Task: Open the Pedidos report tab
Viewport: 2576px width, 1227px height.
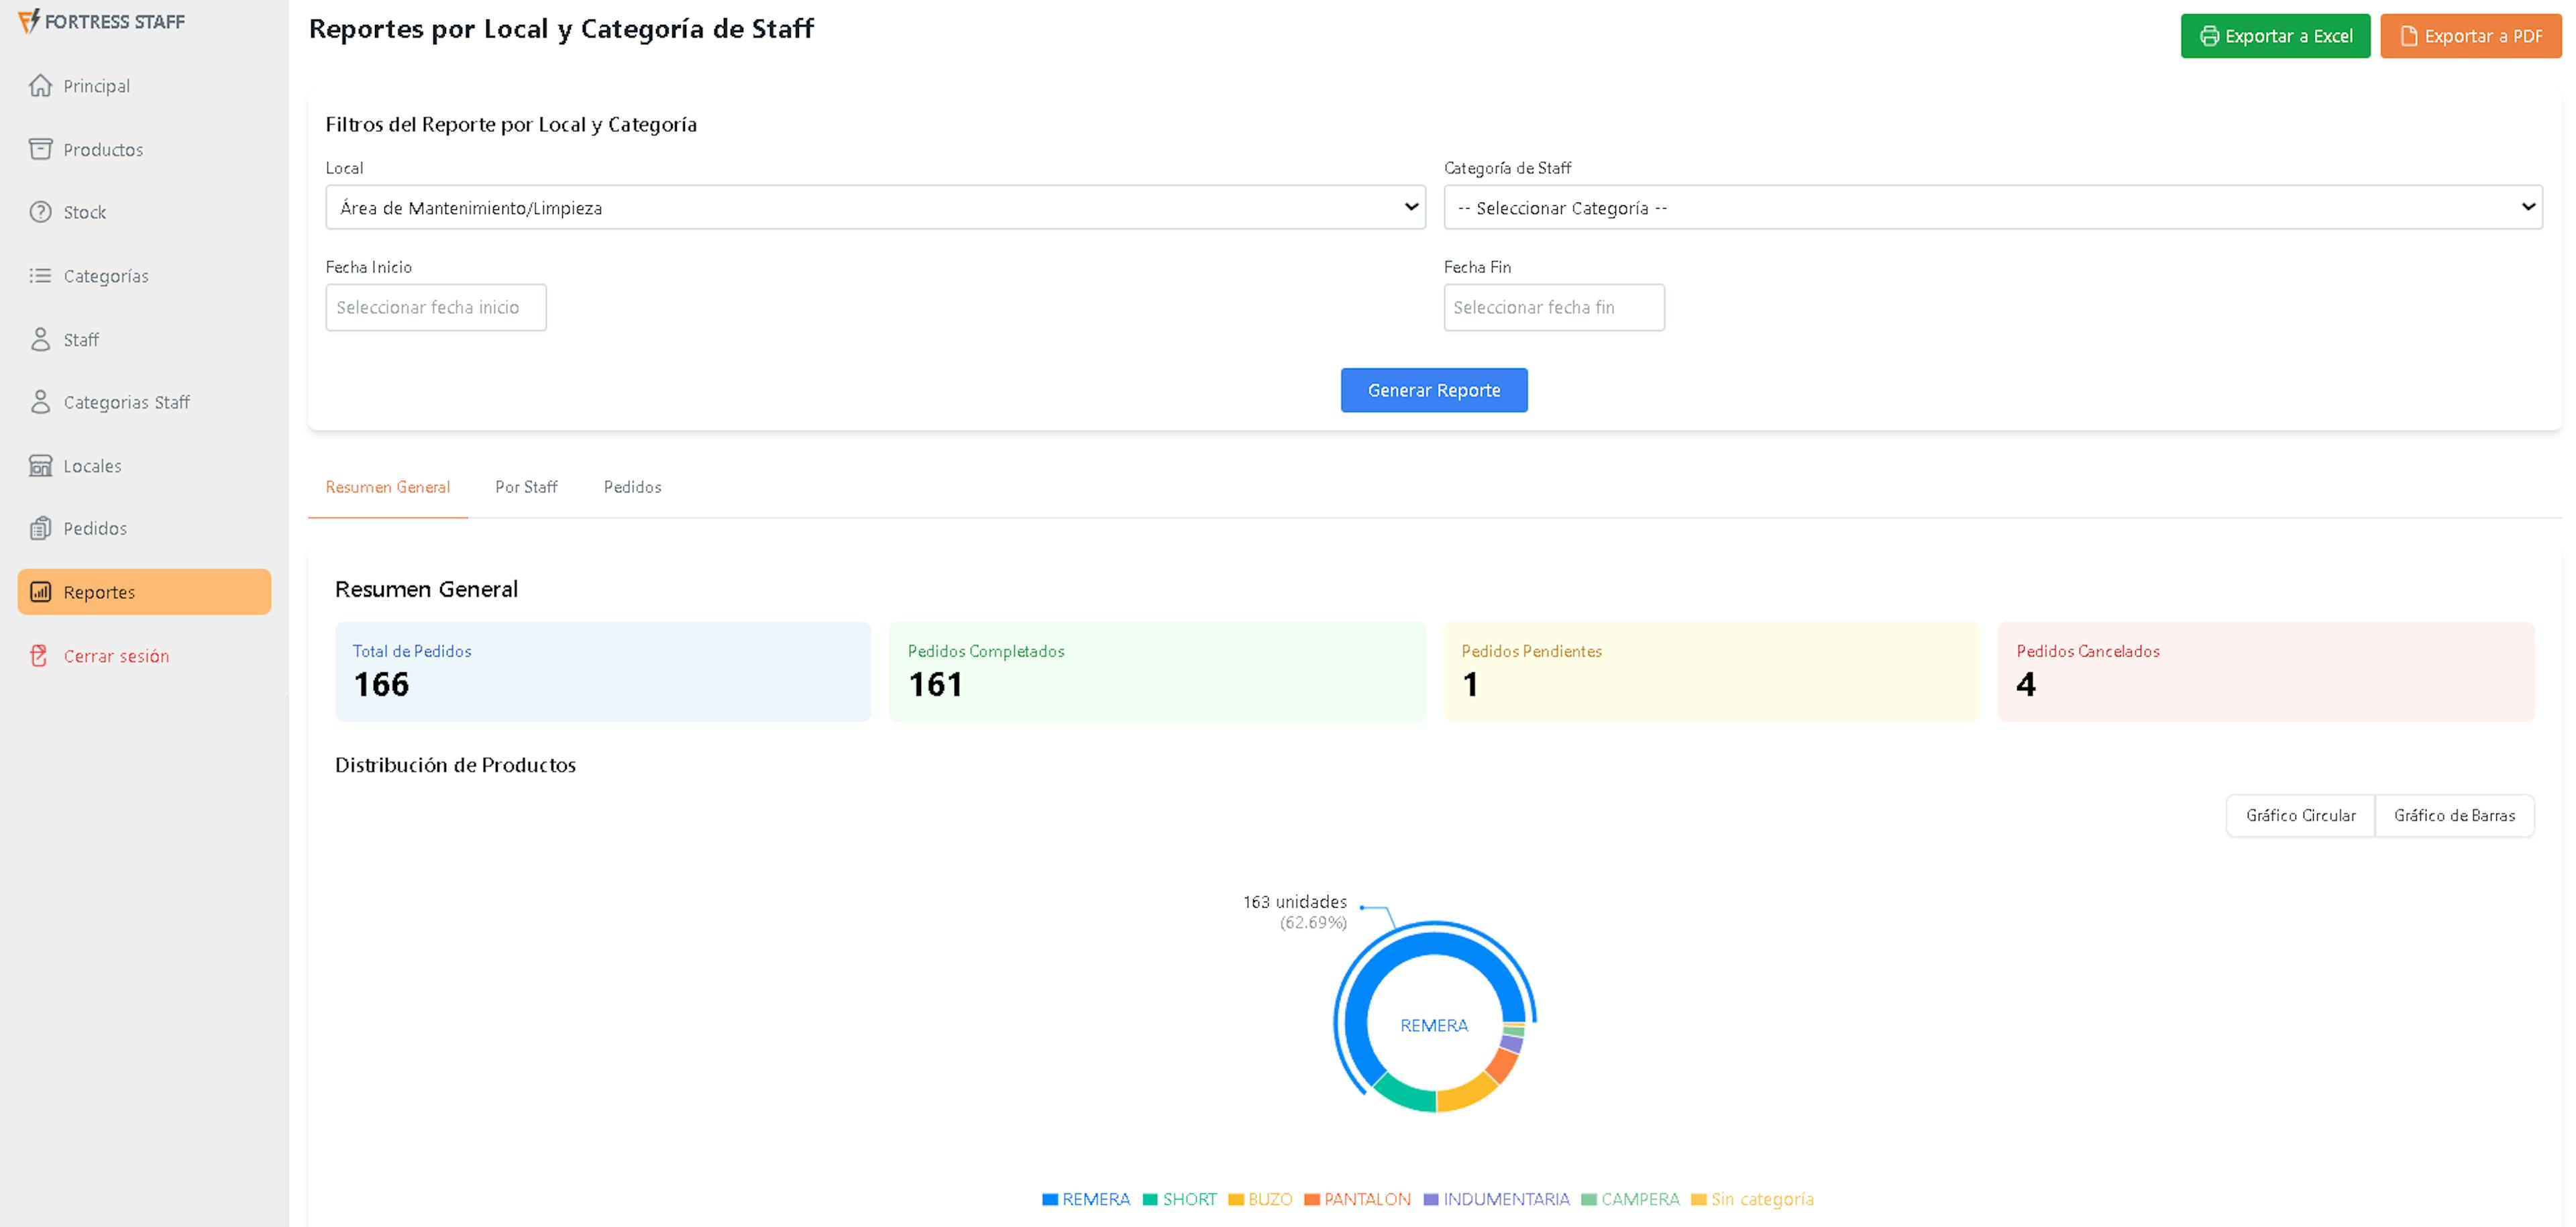Action: 632,487
